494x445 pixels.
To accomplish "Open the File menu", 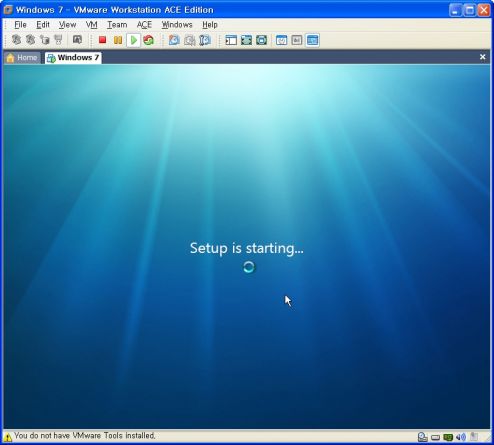I will point(20,25).
